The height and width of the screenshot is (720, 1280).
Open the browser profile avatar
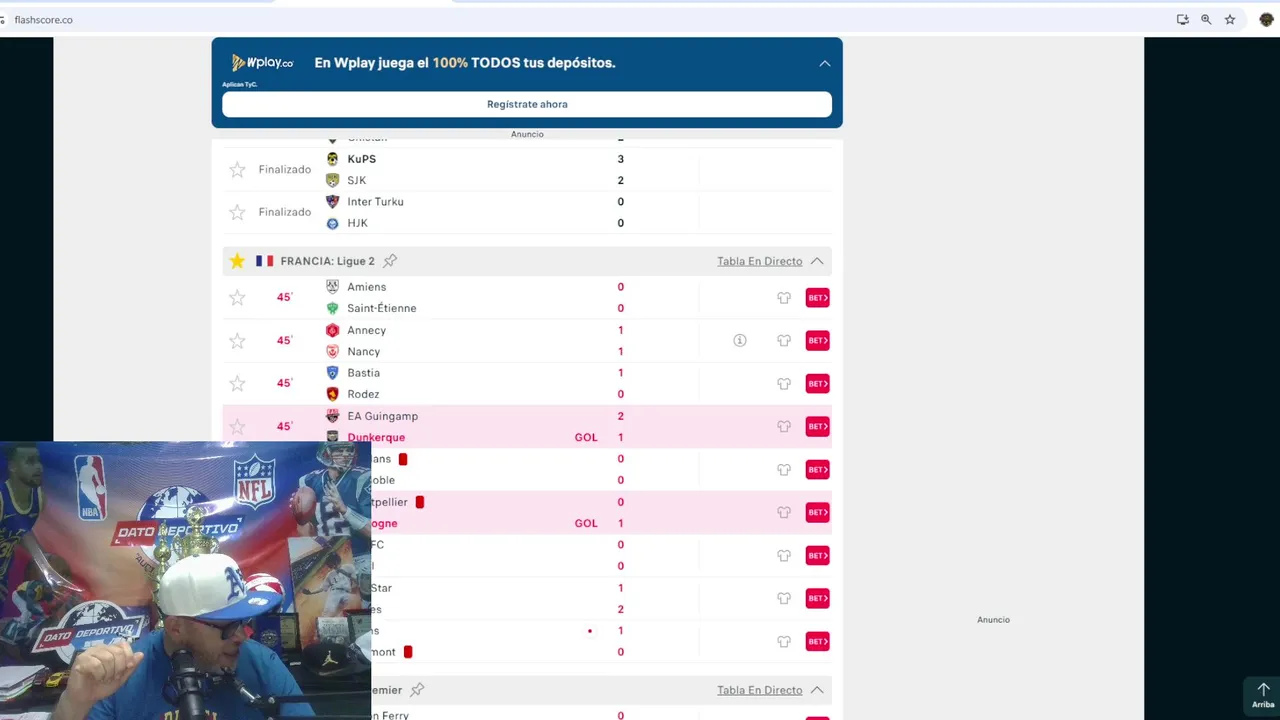tap(1266, 20)
